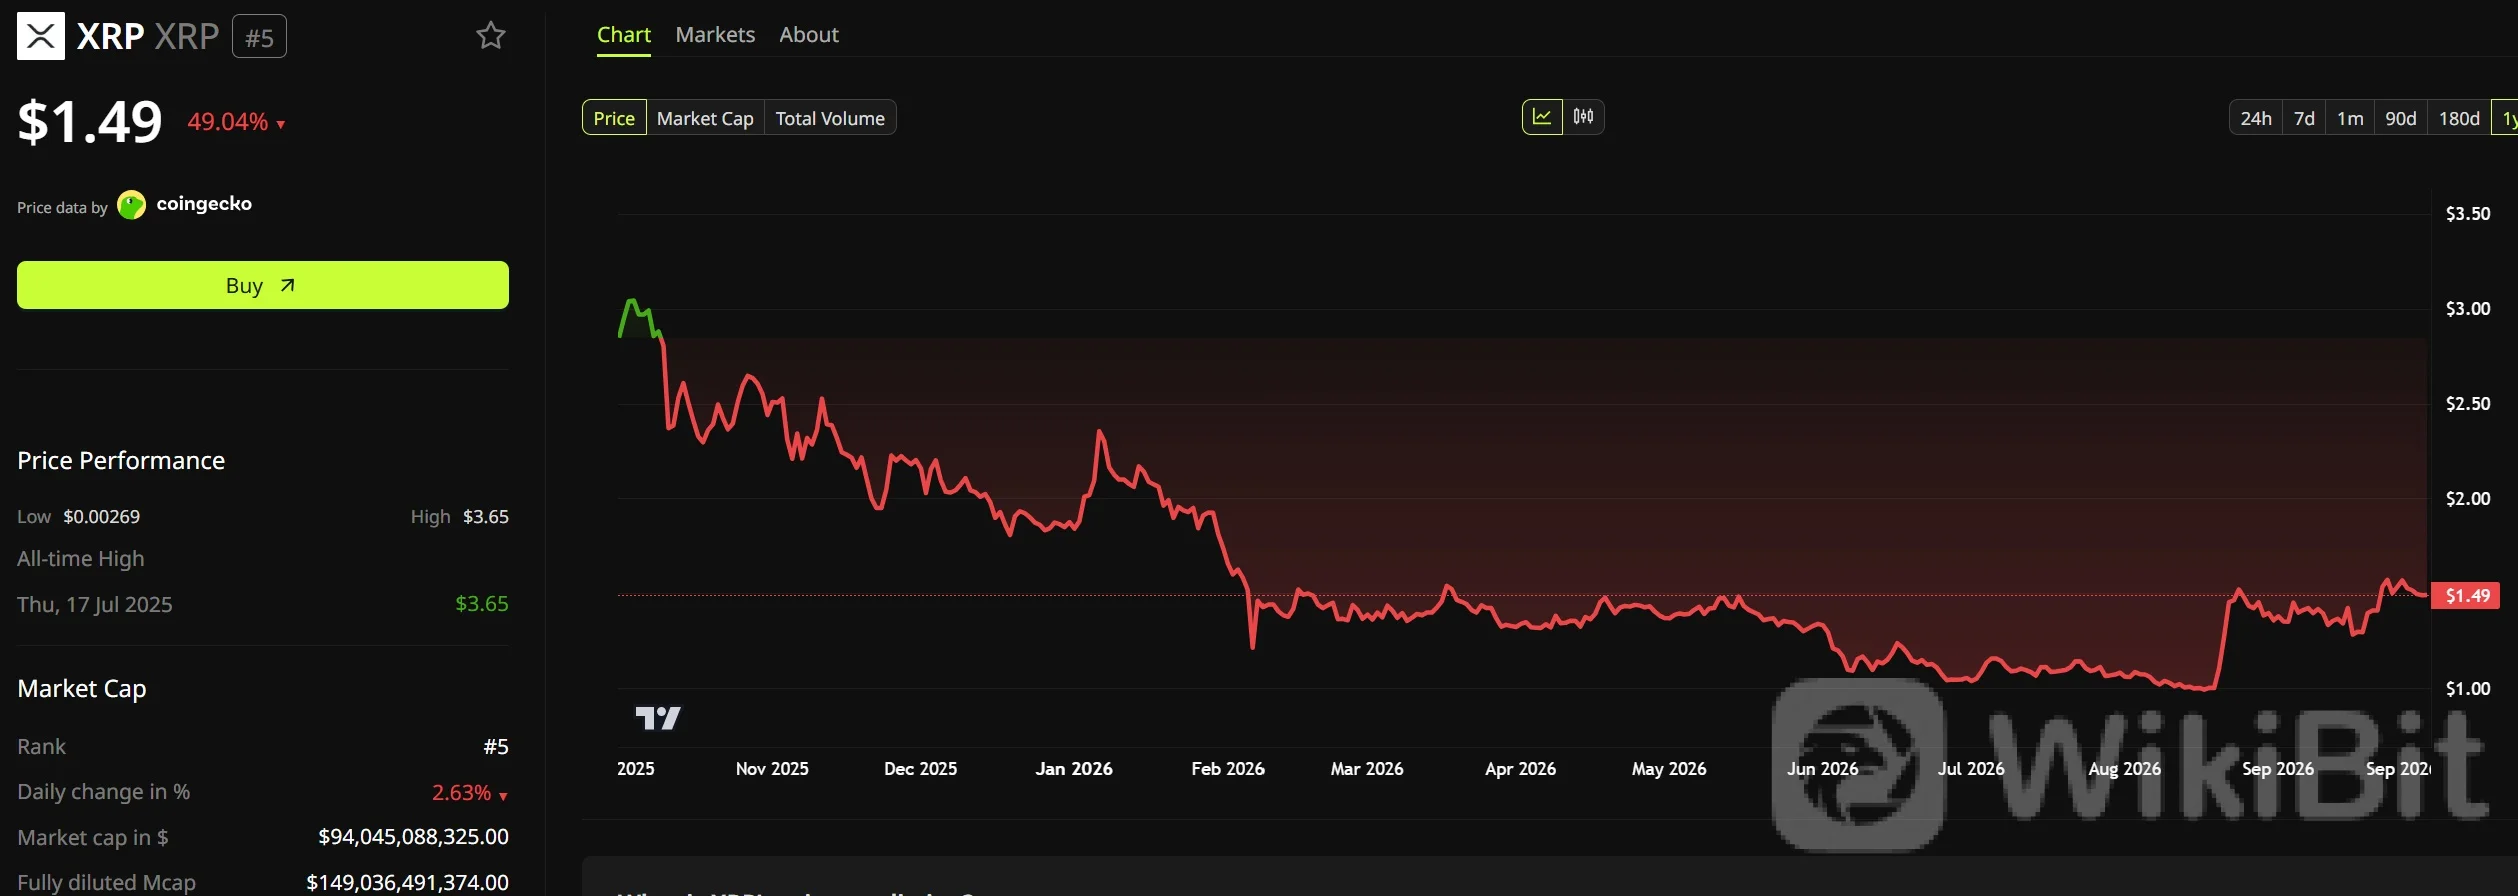Click the TradingView logo on chart
This screenshot has height=896, width=2518.
tap(658, 718)
